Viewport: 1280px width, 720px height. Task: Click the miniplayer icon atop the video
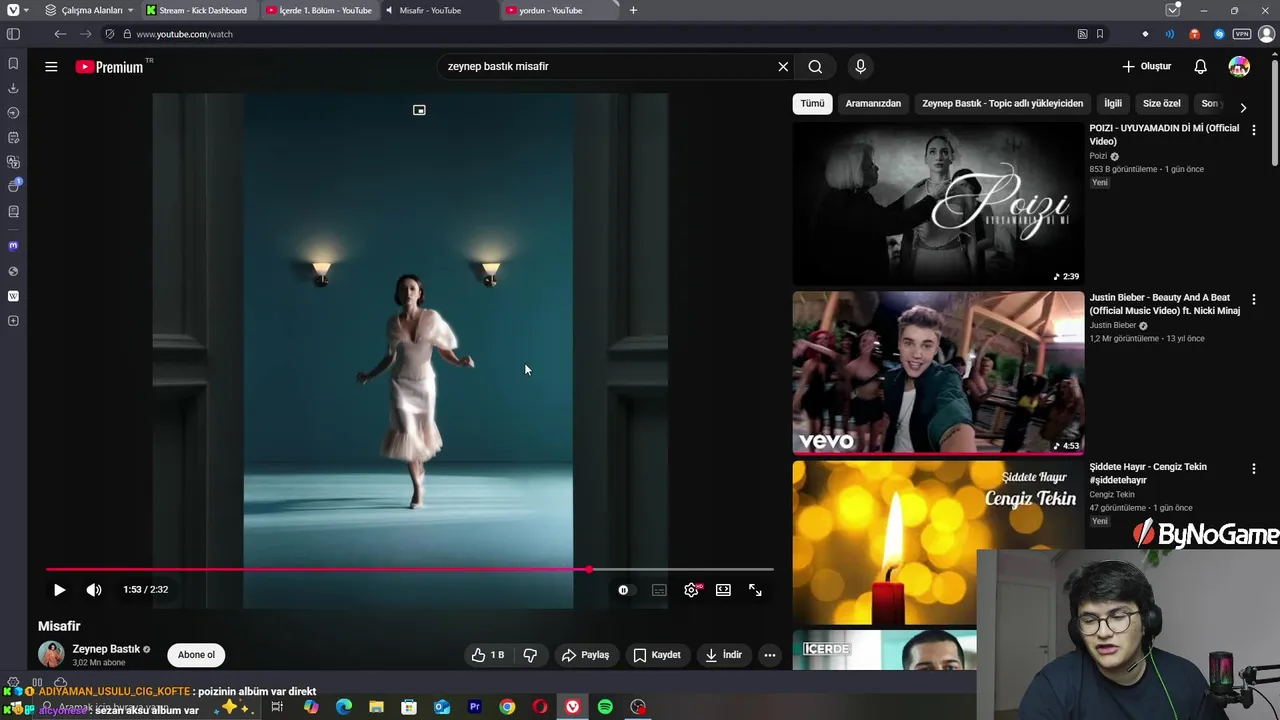tap(419, 110)
